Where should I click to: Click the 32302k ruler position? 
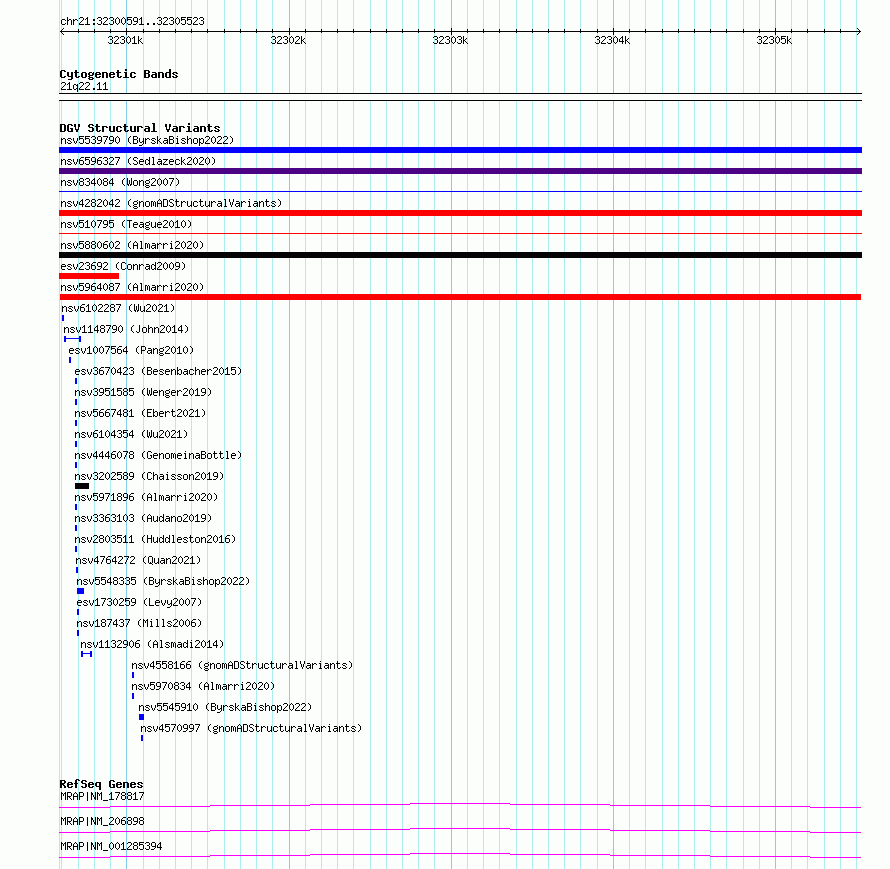[x=288, y=40]
